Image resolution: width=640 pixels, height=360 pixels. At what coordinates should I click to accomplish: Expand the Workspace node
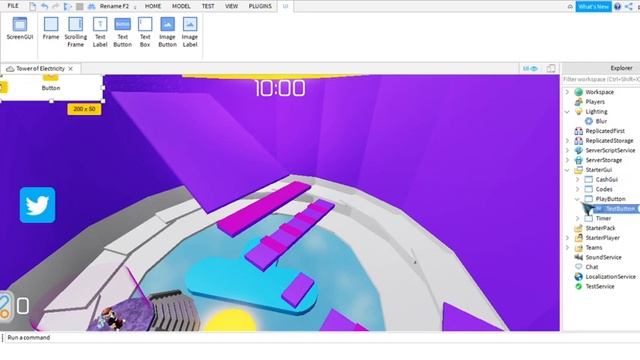(x=567, y=92)
